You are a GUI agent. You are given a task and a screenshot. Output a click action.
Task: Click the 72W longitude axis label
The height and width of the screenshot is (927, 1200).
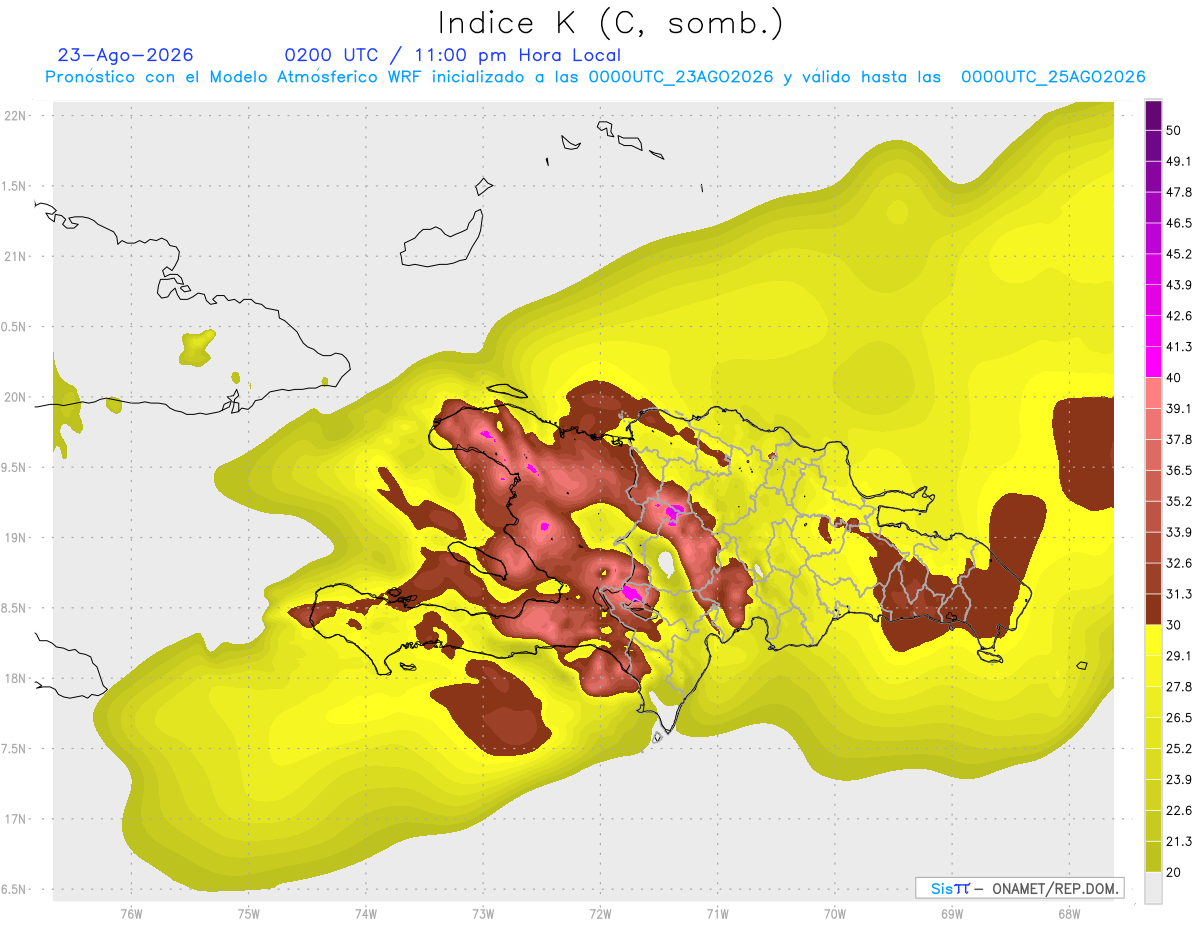pos(600,914)
